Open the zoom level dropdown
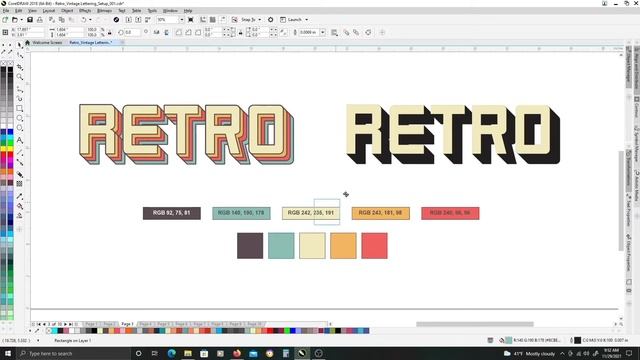 [x=182, y=20]
